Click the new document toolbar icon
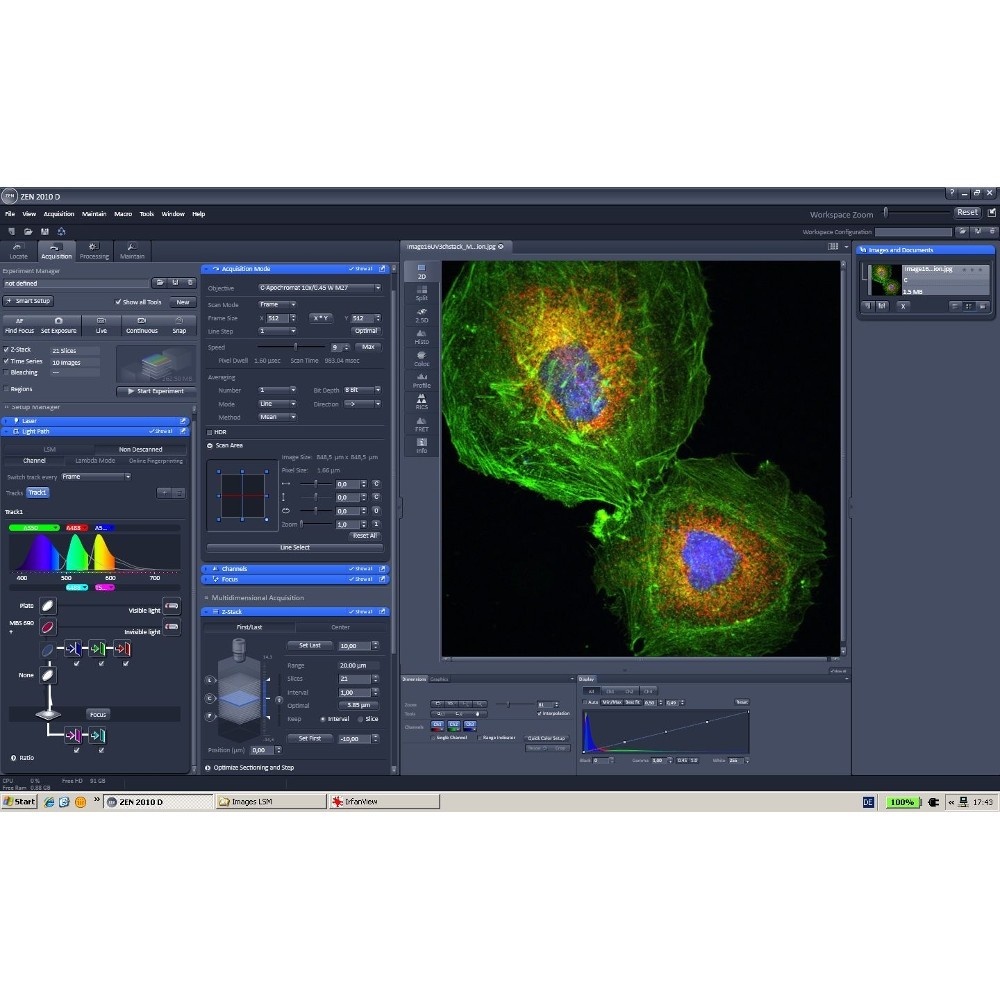 click(x=11, y=232)
